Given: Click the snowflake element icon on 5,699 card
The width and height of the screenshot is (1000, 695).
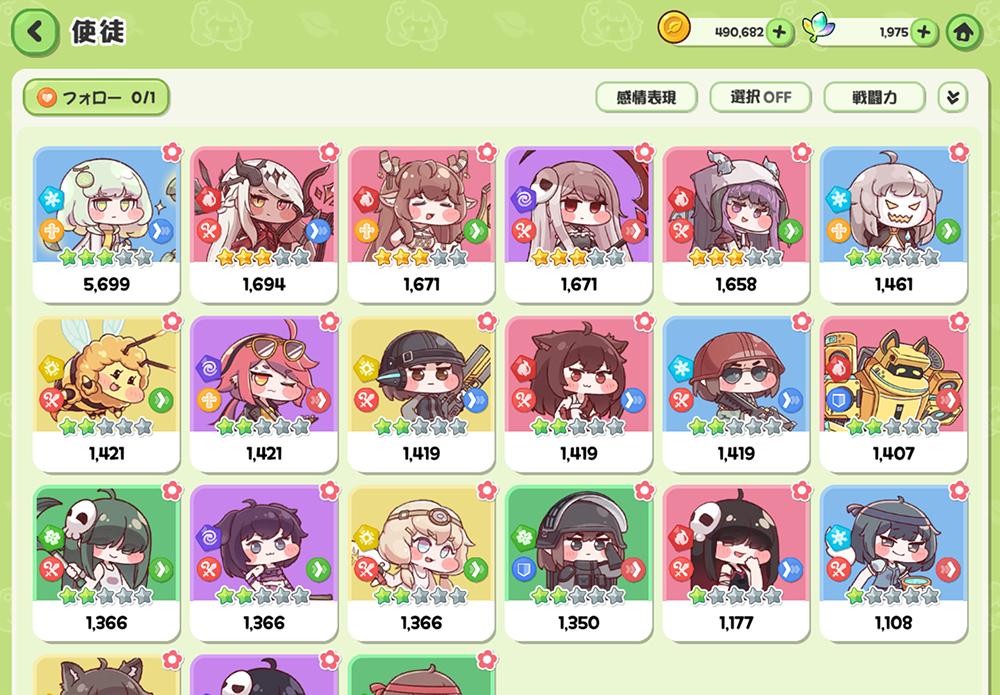Looking at the screenshot, I should [51, 199].
